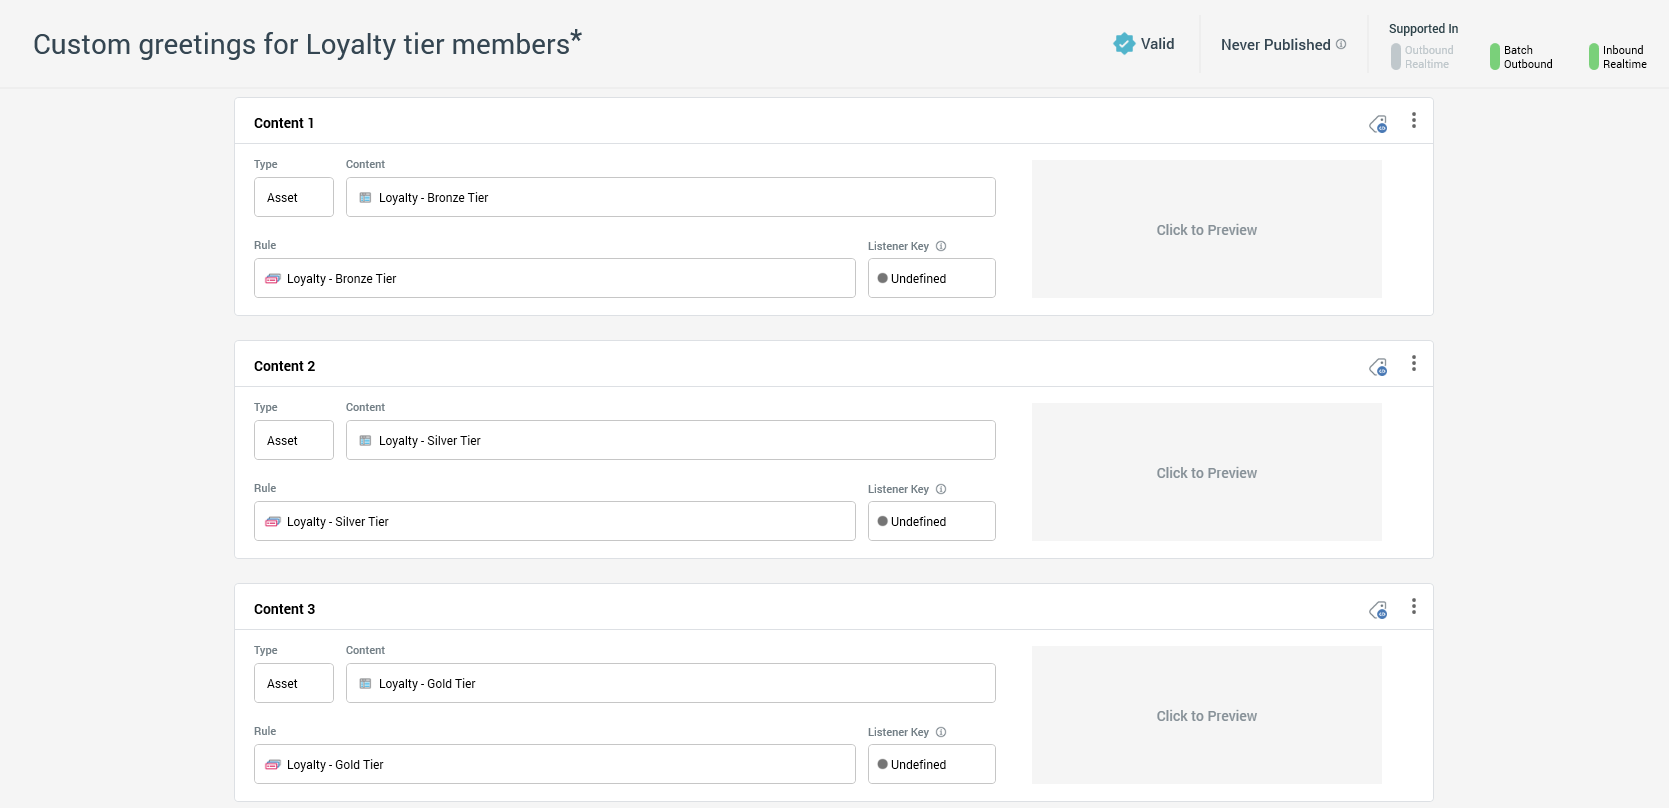Open the three-dot menu for Content 1
The width and height of the screenshot is (1669, 808).
(x=1413, y=121)
